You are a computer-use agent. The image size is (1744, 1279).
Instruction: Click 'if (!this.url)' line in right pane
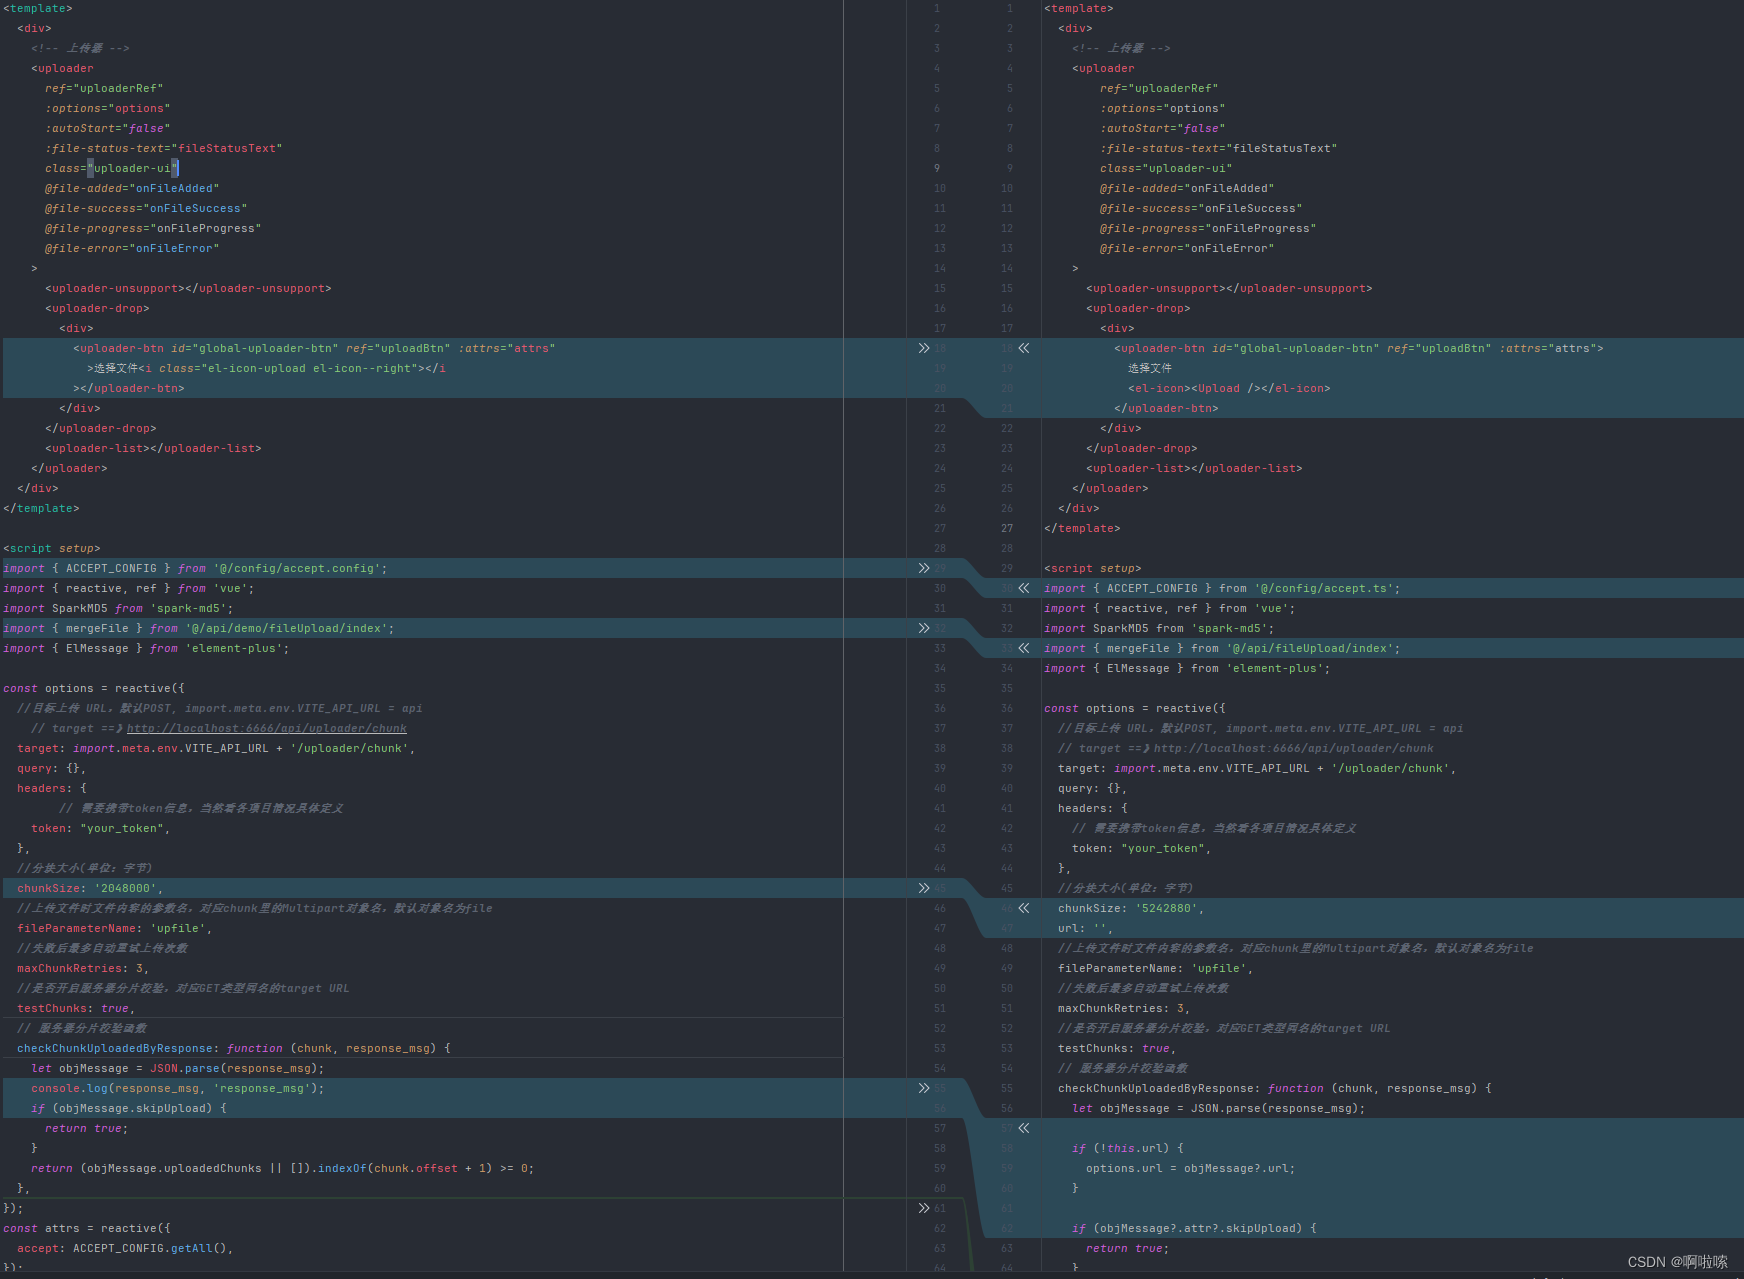point(1128,1148)
